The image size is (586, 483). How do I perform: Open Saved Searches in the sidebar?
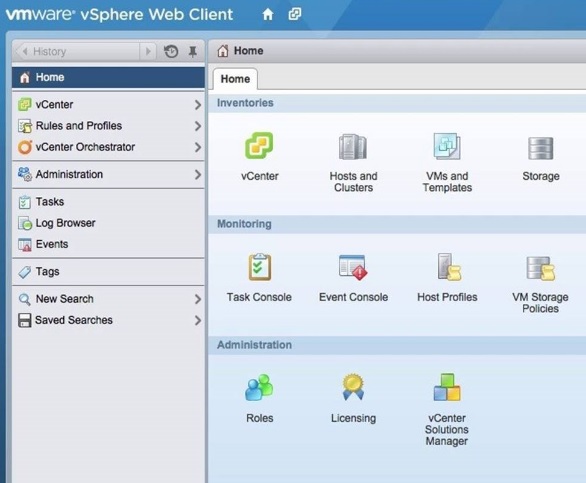[108, 320]
